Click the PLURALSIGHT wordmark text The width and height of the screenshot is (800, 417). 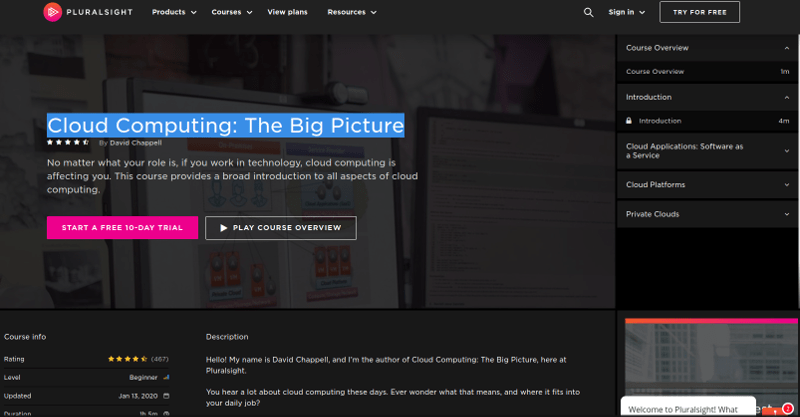pos(99,12)
